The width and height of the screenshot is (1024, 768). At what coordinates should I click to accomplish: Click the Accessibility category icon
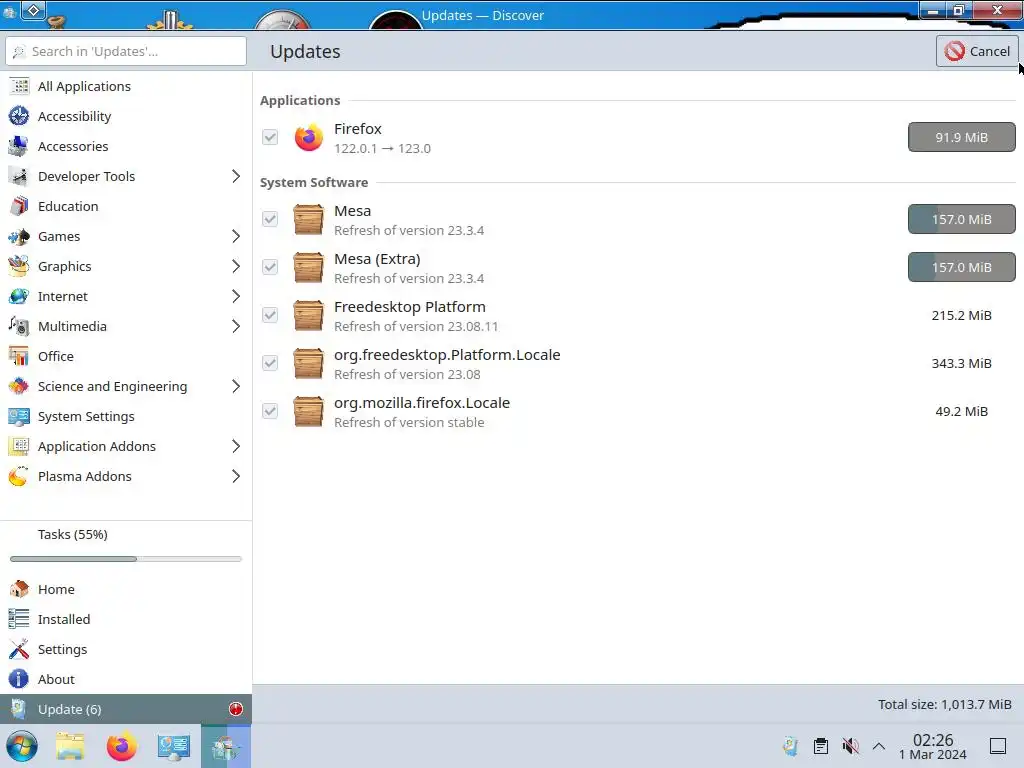pyautogui.click(x=19, y=116)
